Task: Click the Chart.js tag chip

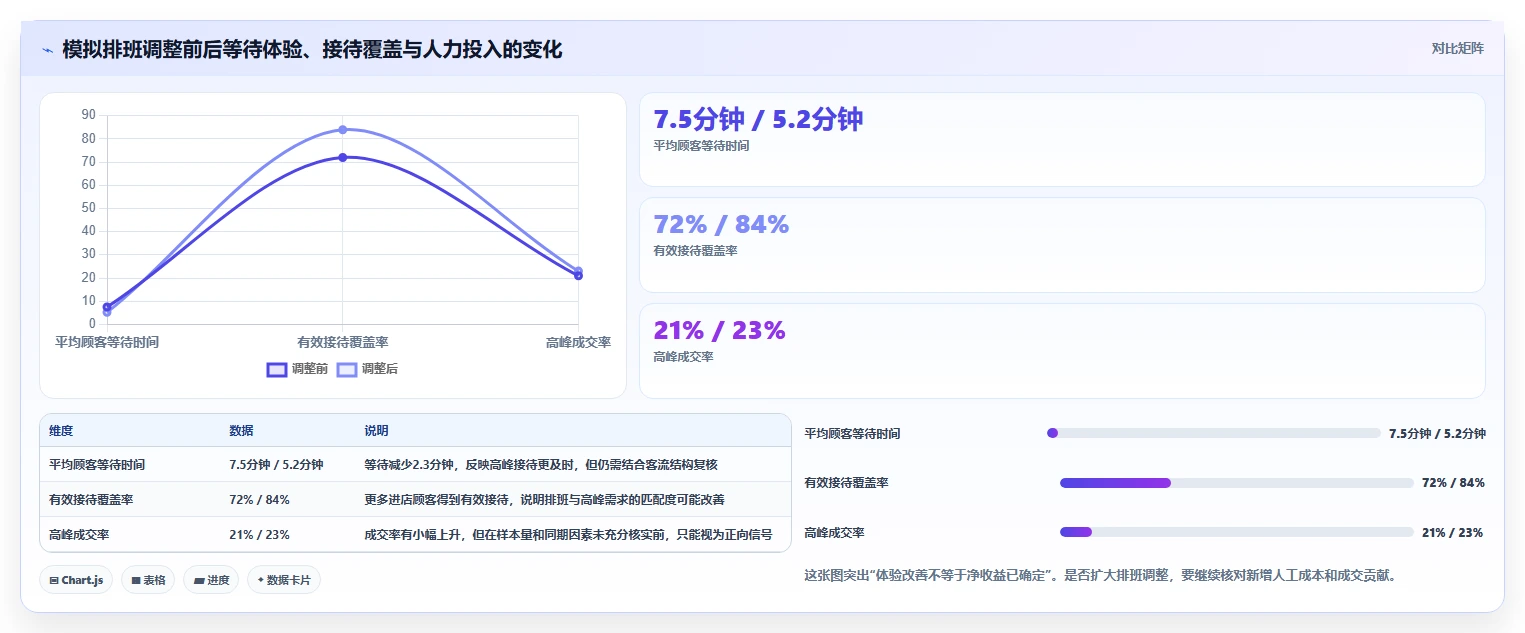Action: pyautogui.click(x=76, y=580)
